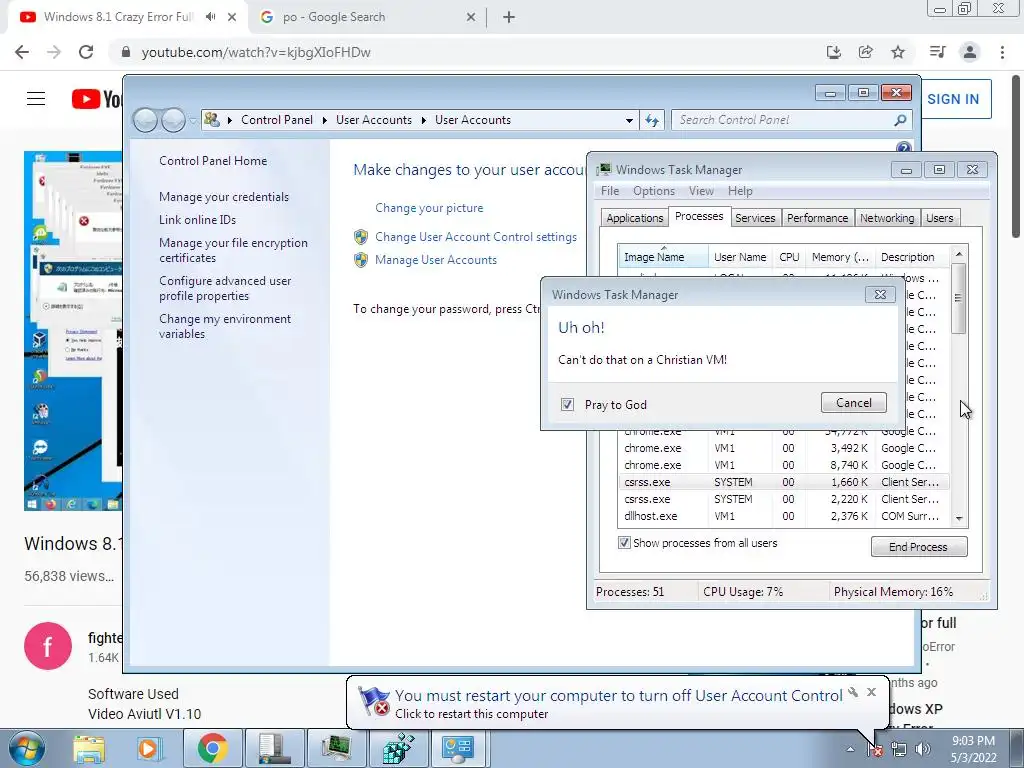This screenshot has height=768, width=1024.
Task: Open Task Manager View menu
Action: pyautogui.click(x=701, y=191)
